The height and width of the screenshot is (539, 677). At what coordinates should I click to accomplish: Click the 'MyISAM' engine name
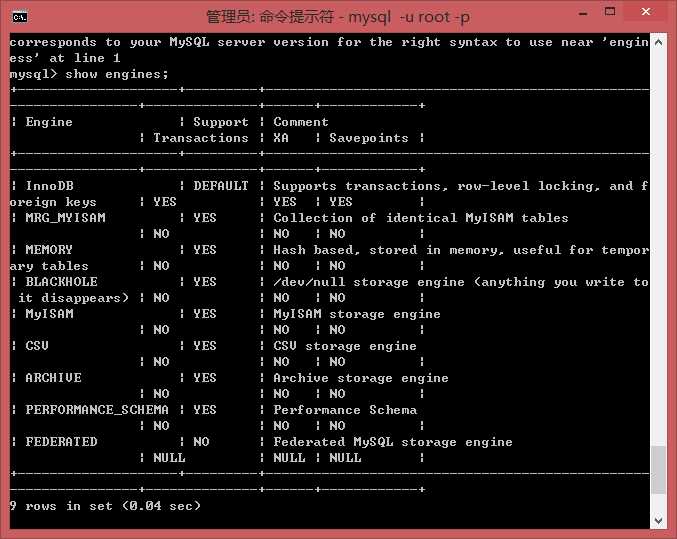49,314
